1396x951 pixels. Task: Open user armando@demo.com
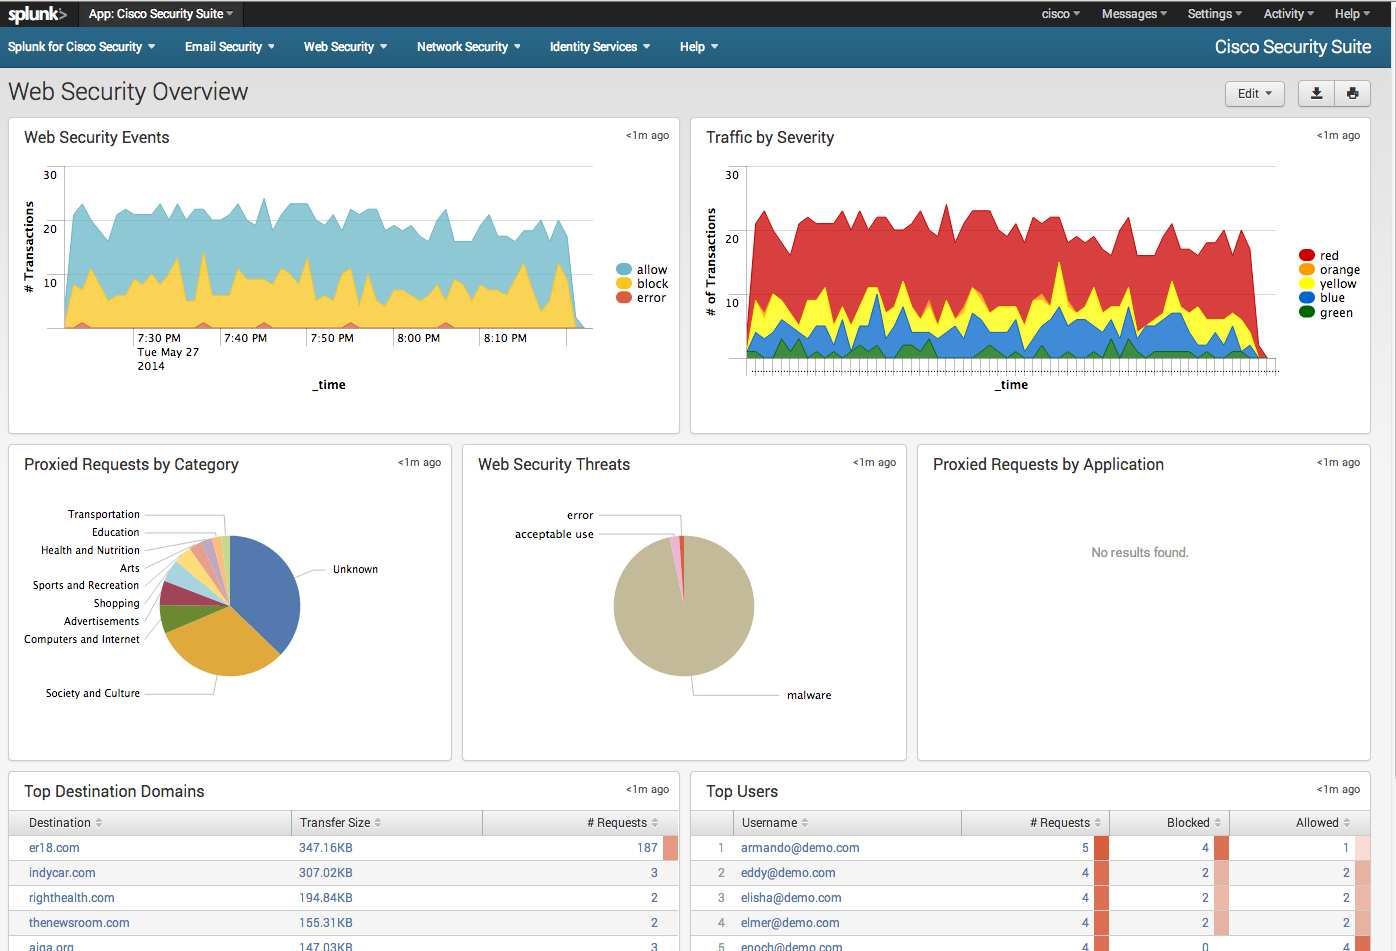[800, 848]
